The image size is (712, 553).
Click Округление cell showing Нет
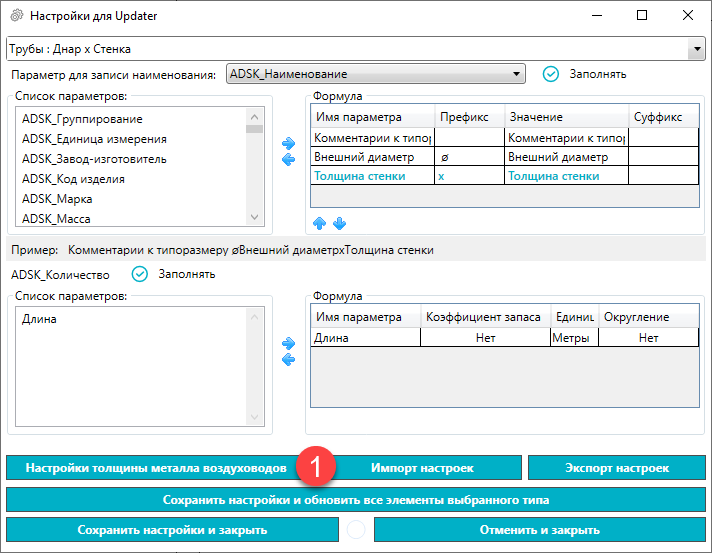pyautogui.click(x=648, y=338)
